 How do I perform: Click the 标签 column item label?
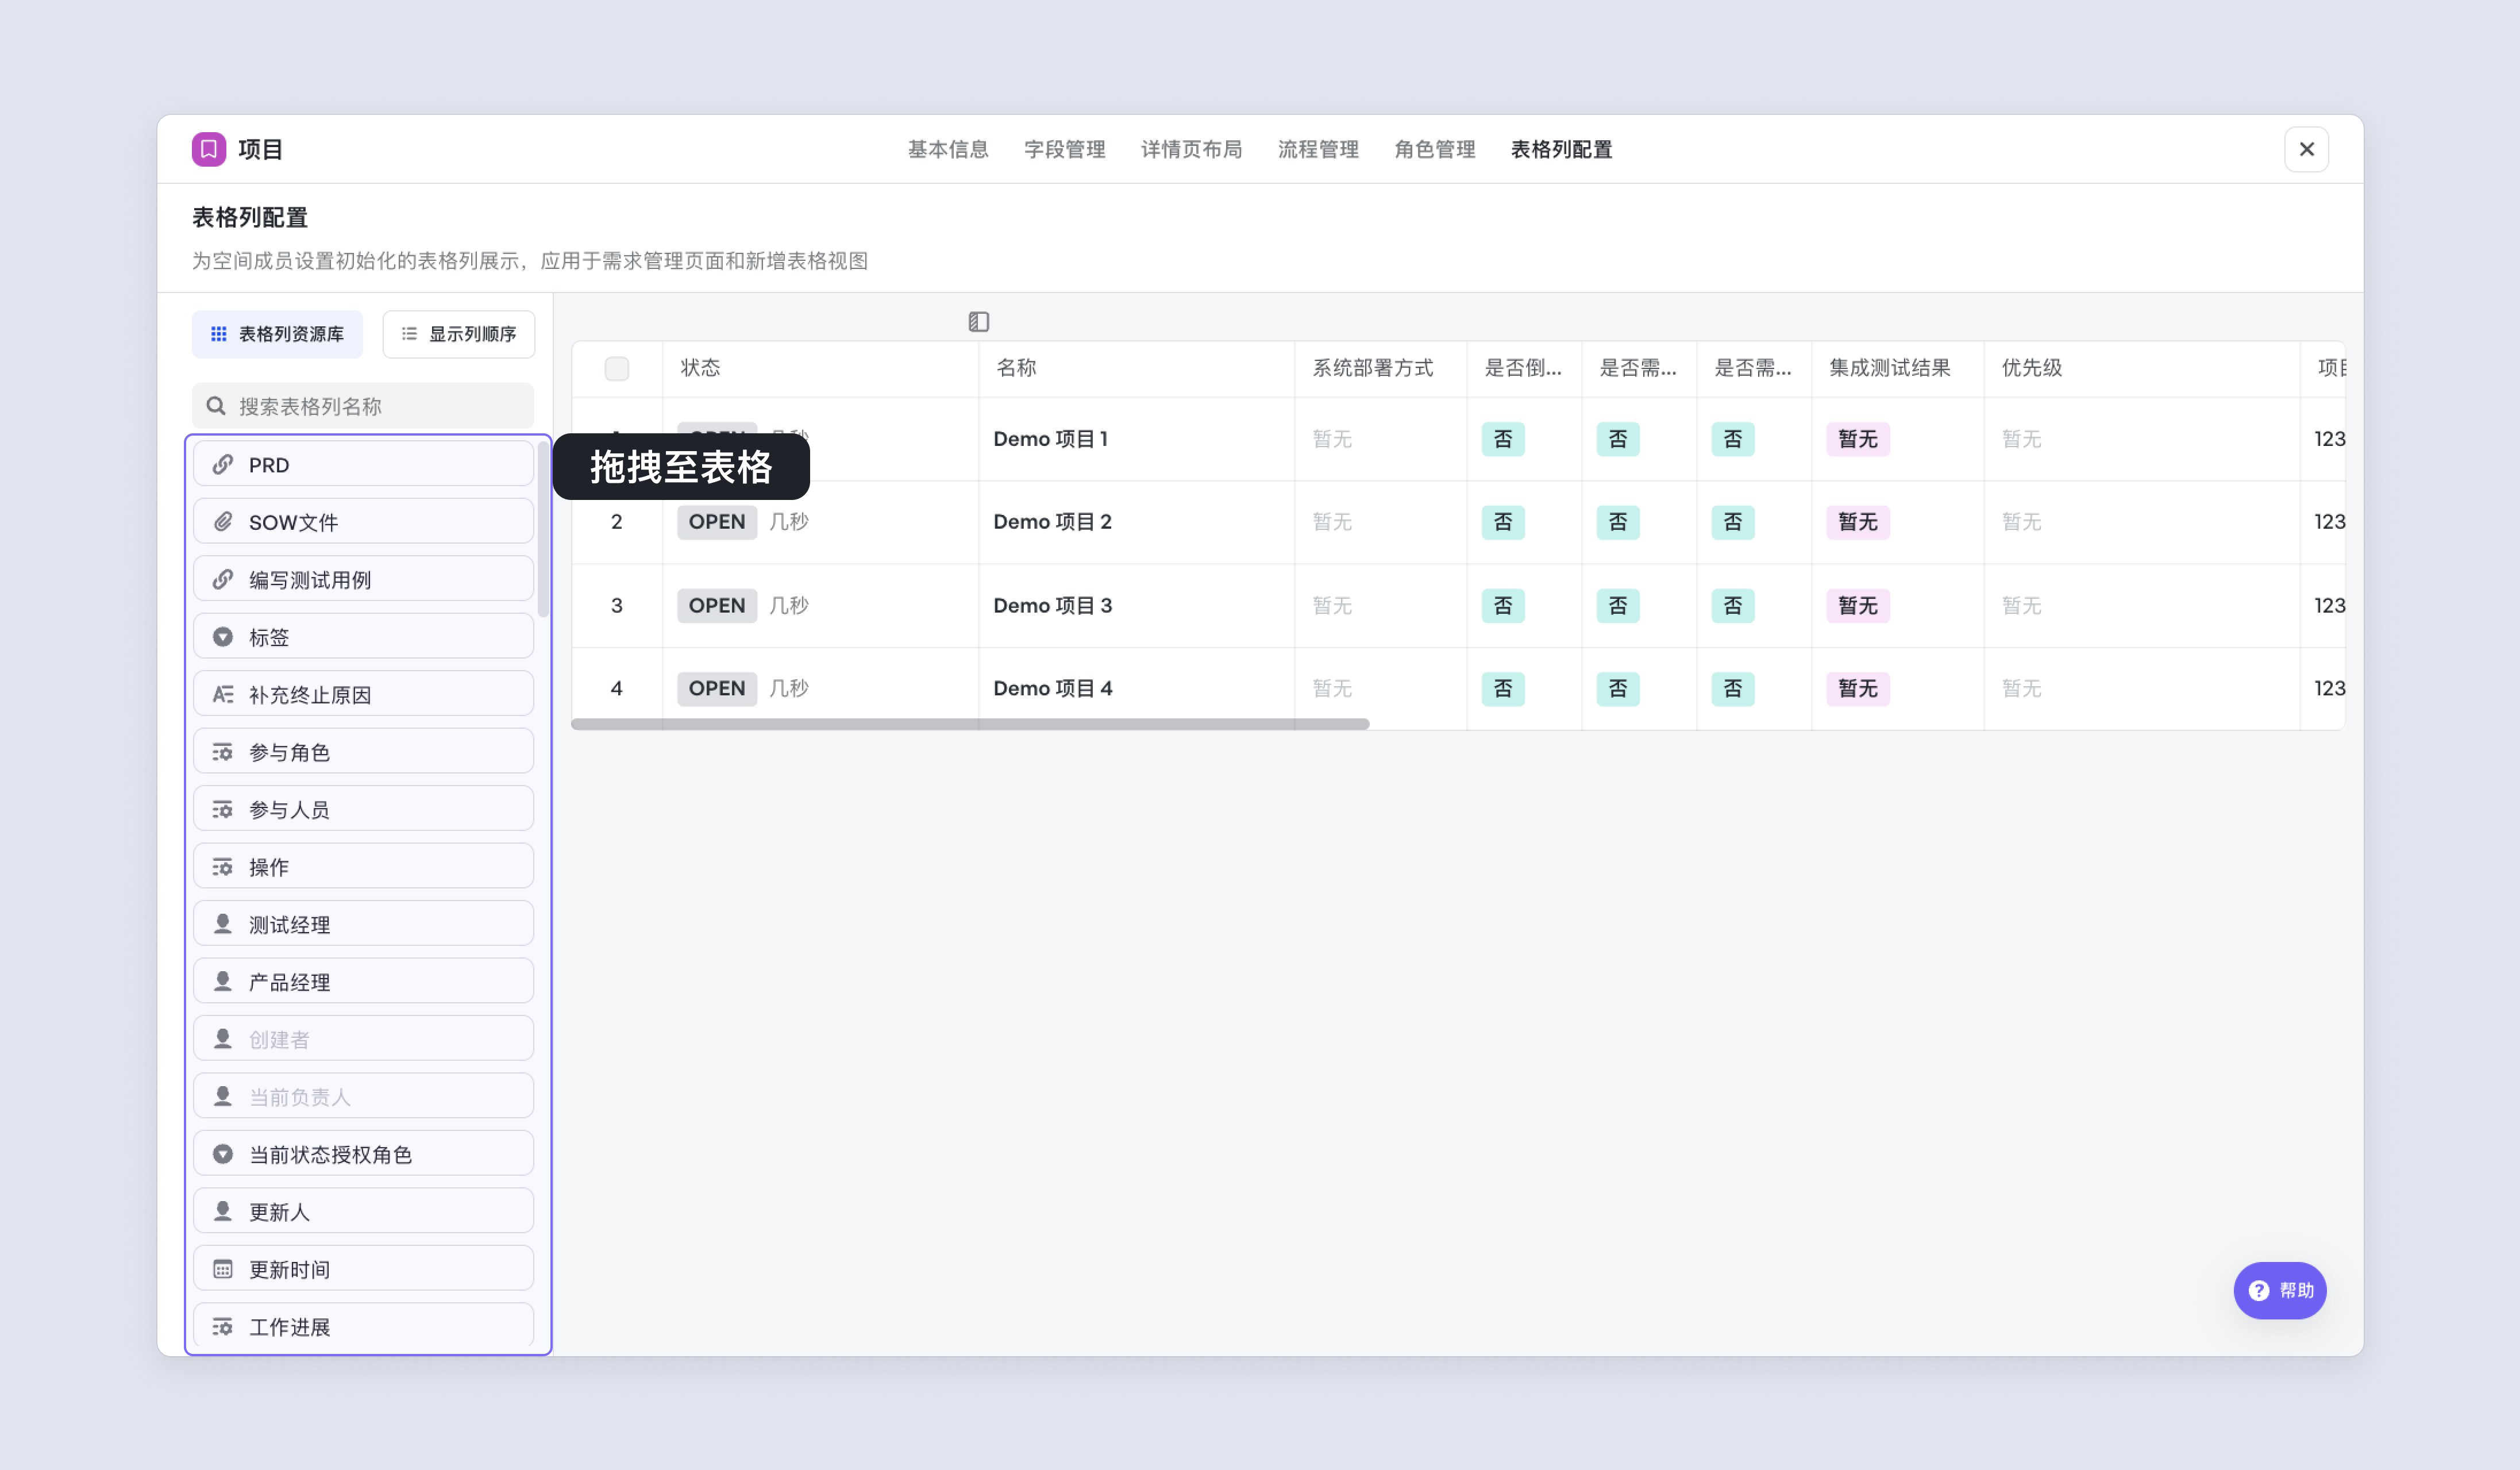(x=269, y=637)
